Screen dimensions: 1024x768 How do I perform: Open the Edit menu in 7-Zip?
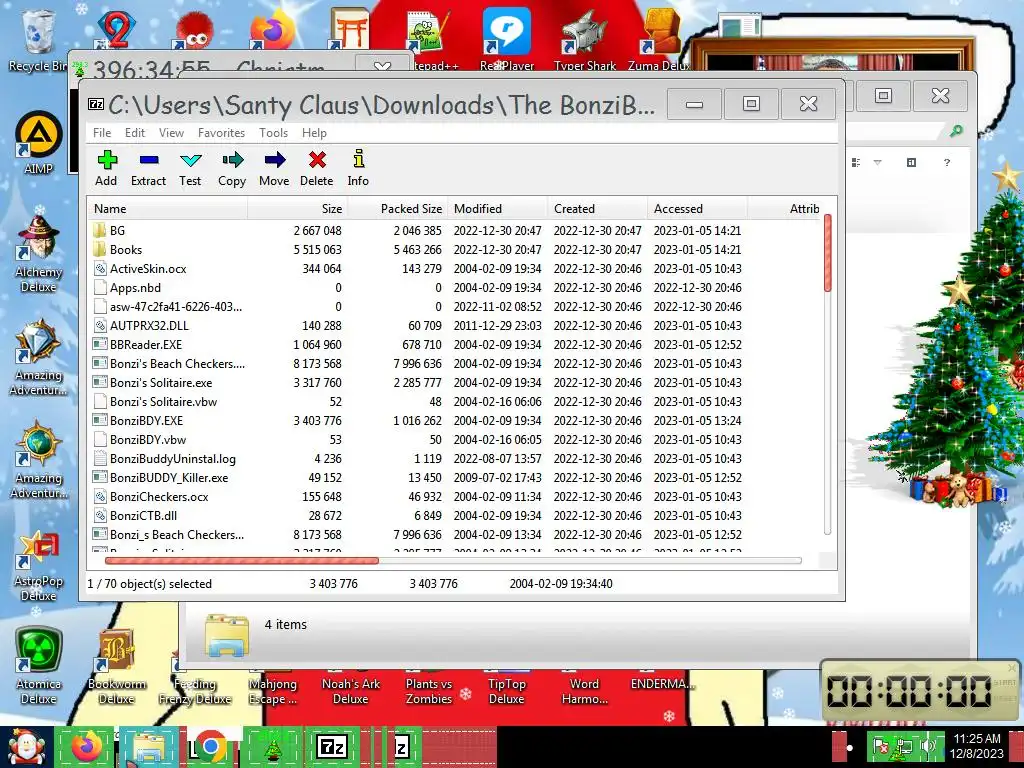pyautogui.click(x=135, y=133)
